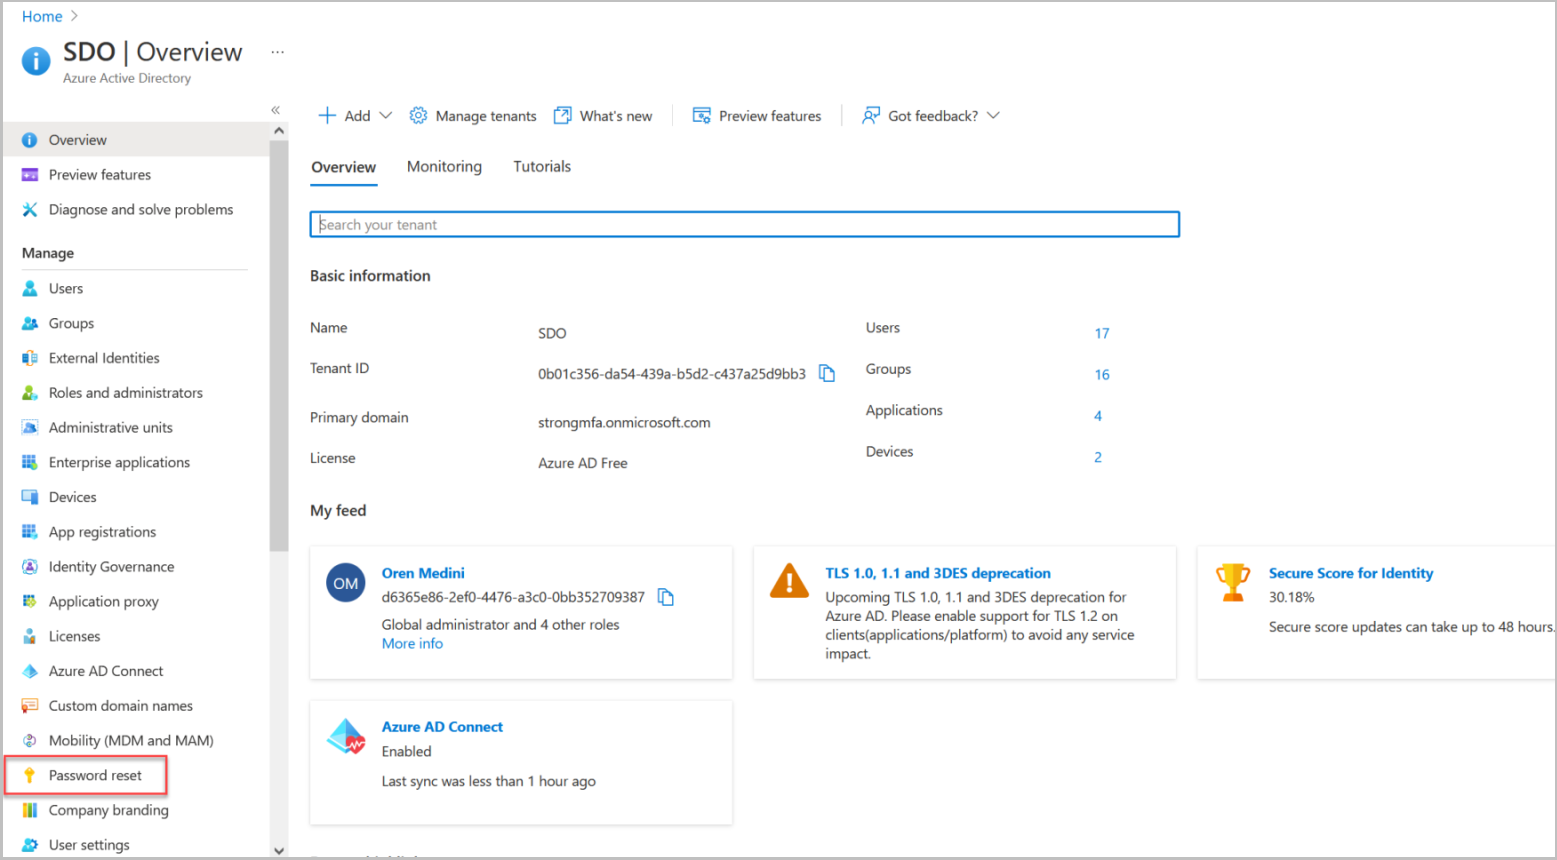Screen dimensions: 1557x860
Task: Copy Oren Medini's object ID
Action: pyautogui.click(x=666, y=597)
